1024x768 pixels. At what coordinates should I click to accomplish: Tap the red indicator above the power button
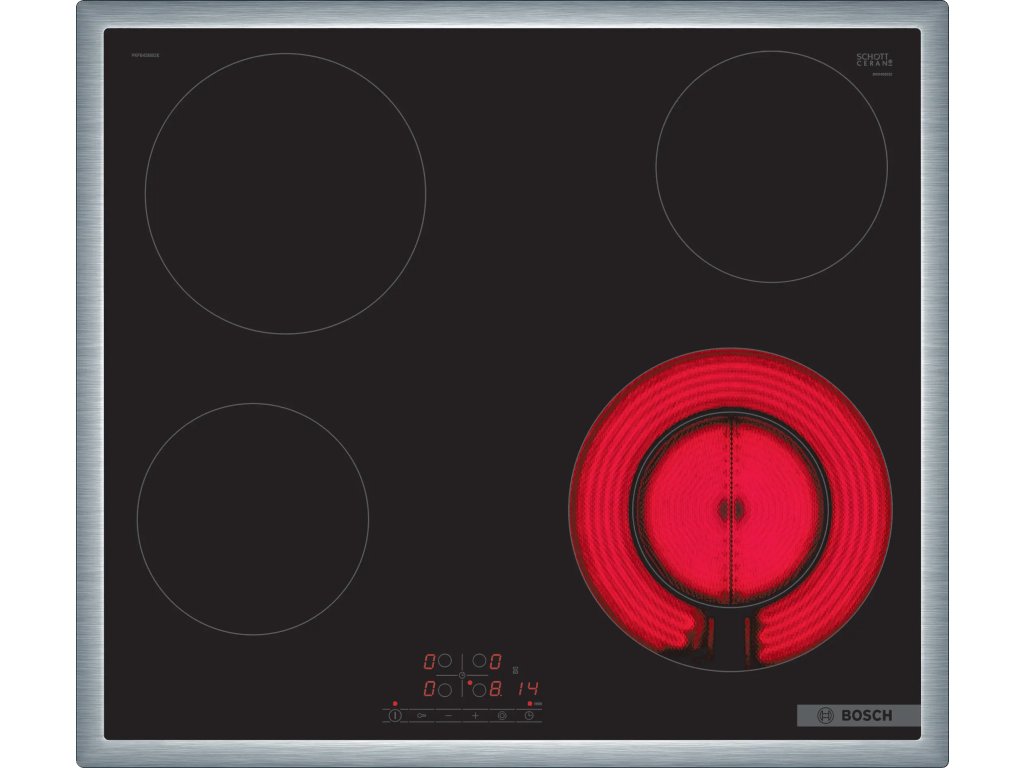point(395,704)
